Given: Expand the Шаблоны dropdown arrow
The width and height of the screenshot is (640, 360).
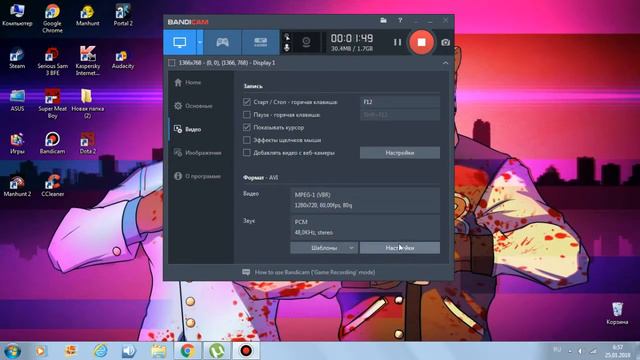Looking at the screenshot, I should coord(352,248).
